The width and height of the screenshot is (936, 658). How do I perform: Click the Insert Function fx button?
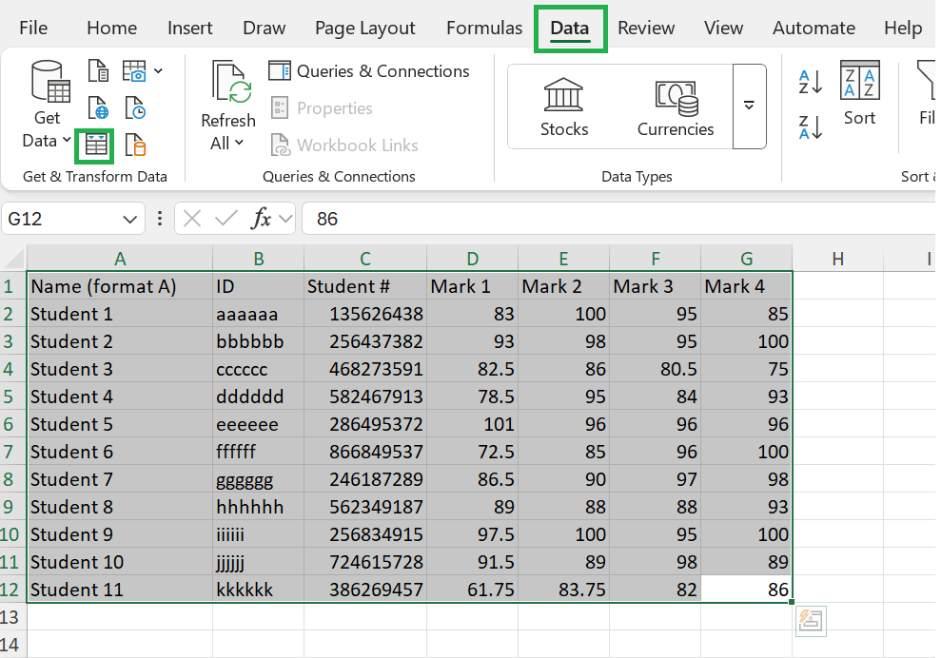[262, 218]
